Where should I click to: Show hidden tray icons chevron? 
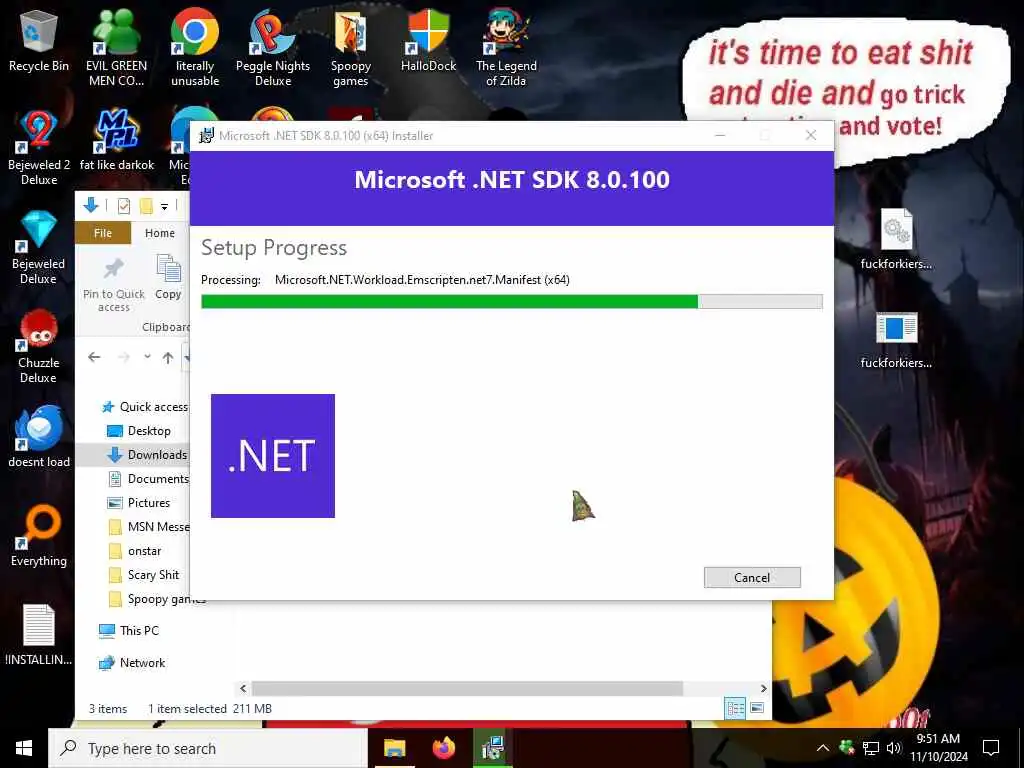click(823, 748)
